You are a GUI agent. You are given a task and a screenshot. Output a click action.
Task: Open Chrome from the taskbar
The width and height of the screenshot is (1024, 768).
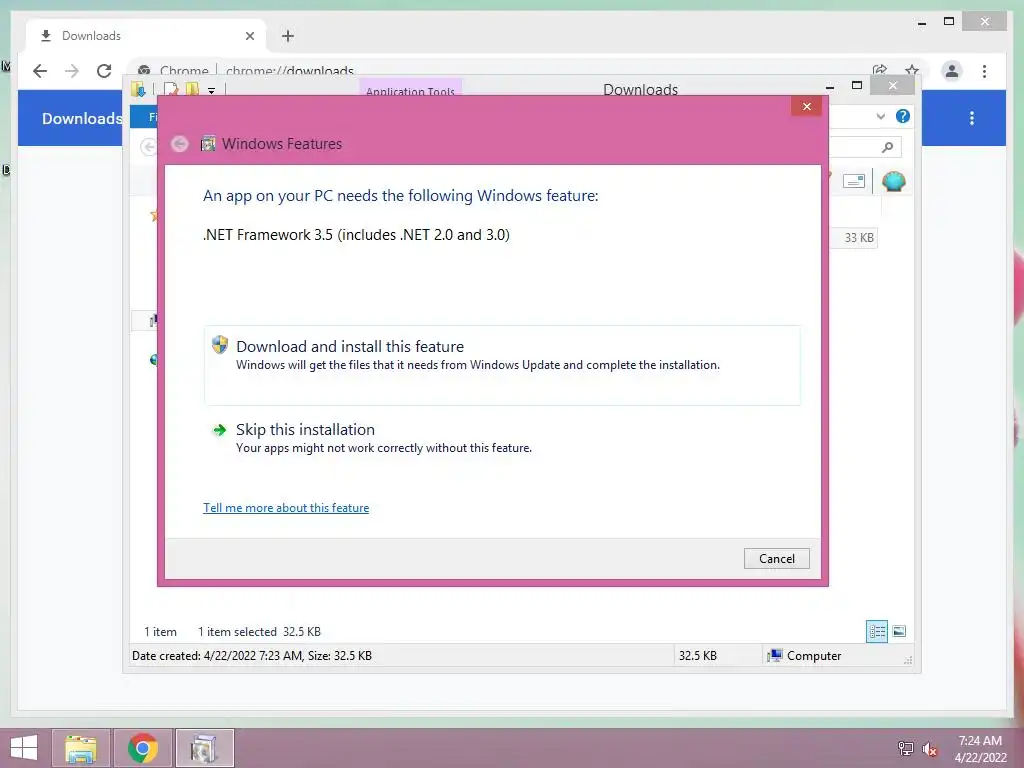143,748
